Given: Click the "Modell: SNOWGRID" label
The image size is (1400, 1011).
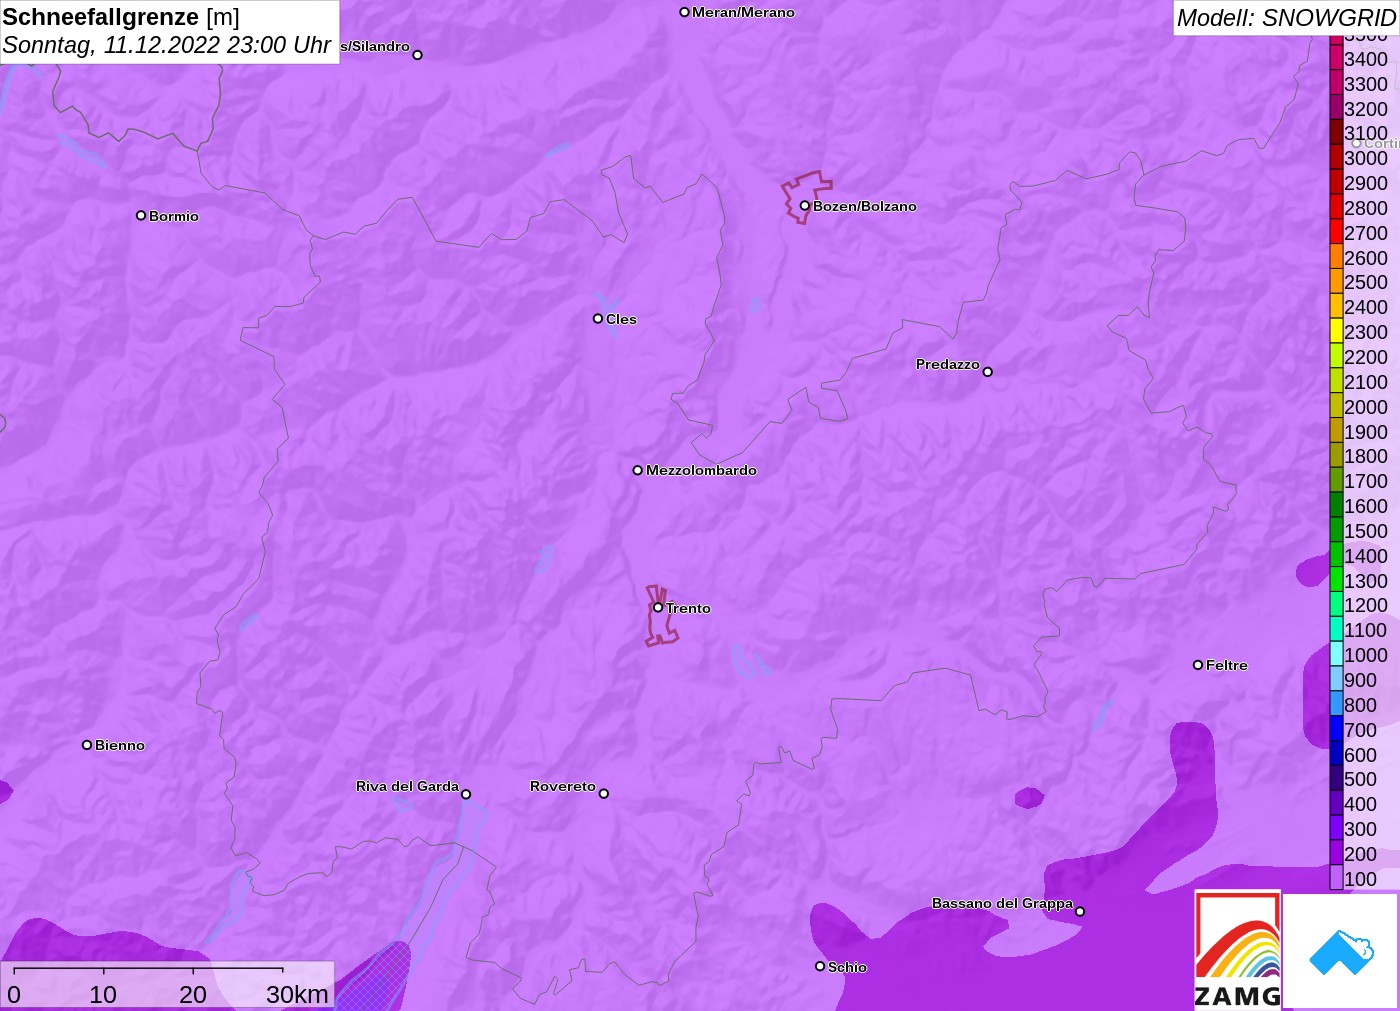Looking at the screenshot, I should [1286, 18].
